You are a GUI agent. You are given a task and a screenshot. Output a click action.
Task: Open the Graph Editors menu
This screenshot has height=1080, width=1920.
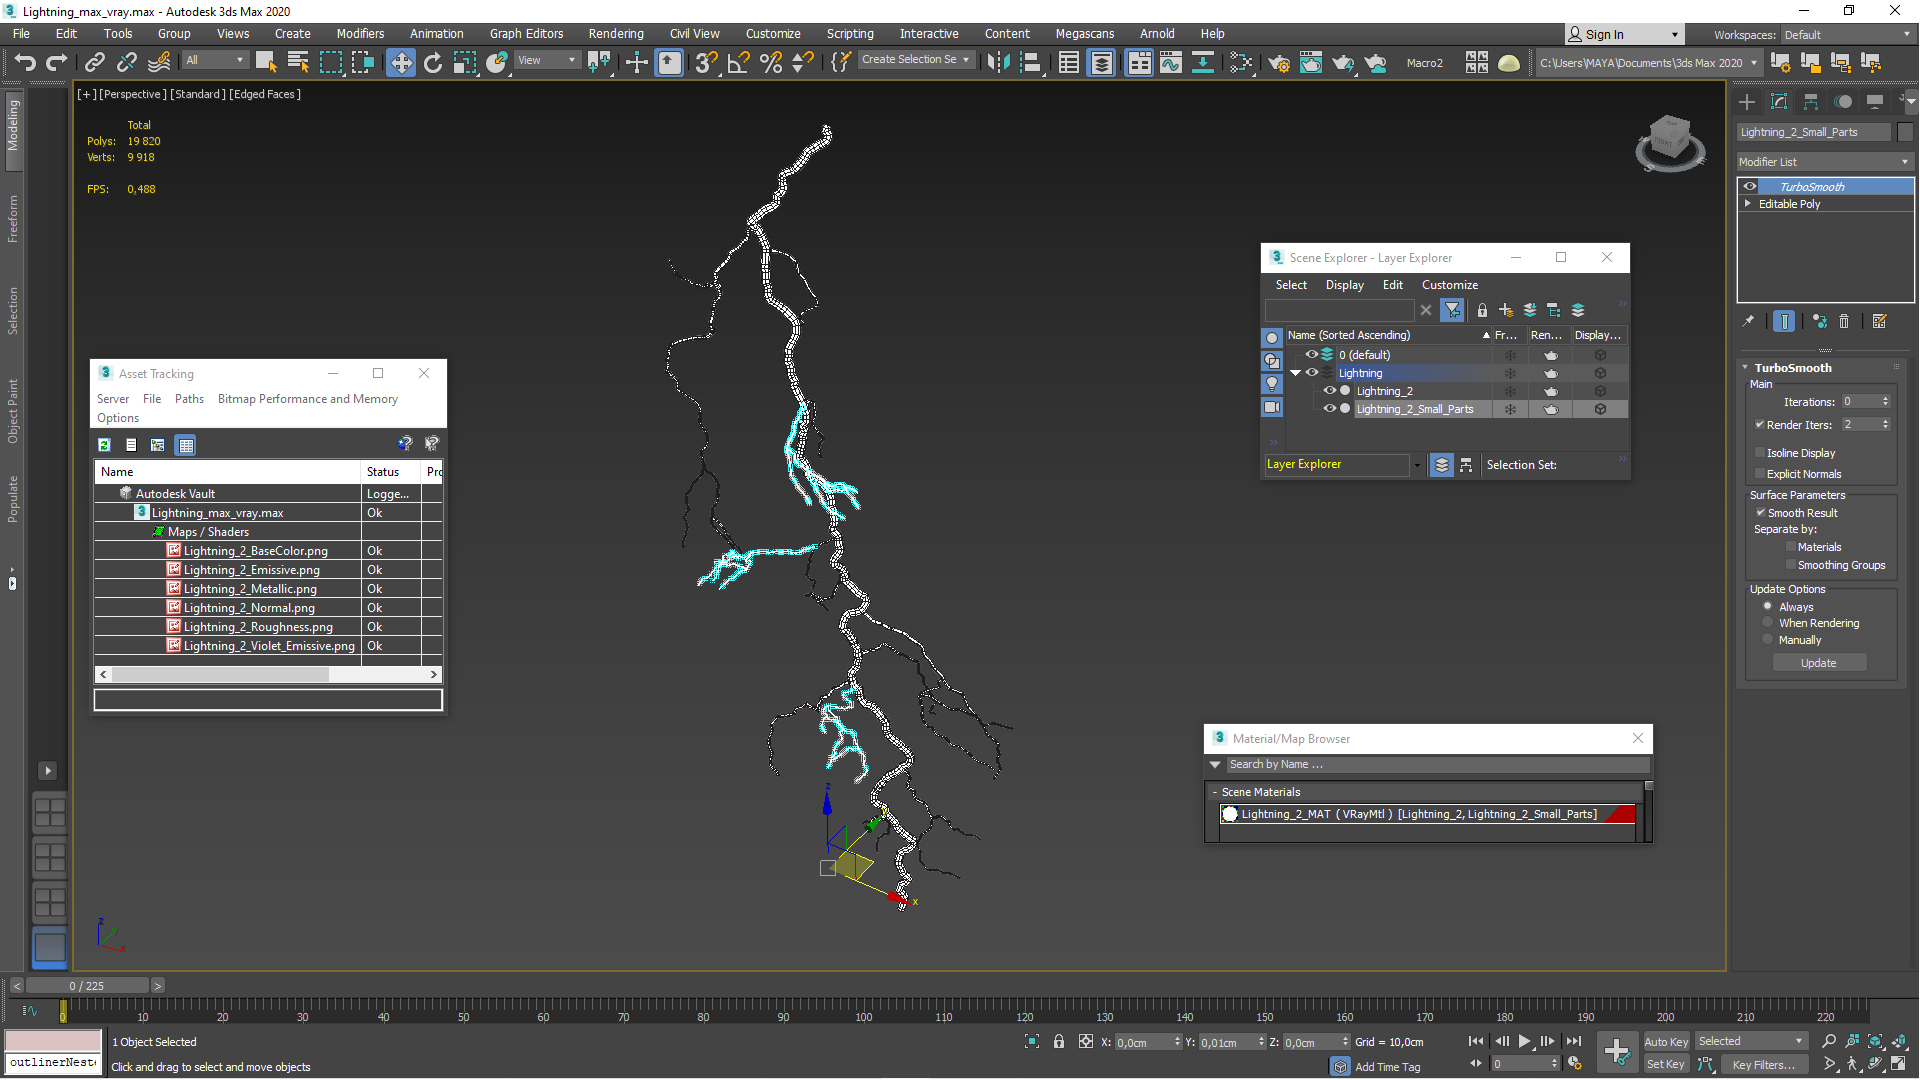point(527,33)
